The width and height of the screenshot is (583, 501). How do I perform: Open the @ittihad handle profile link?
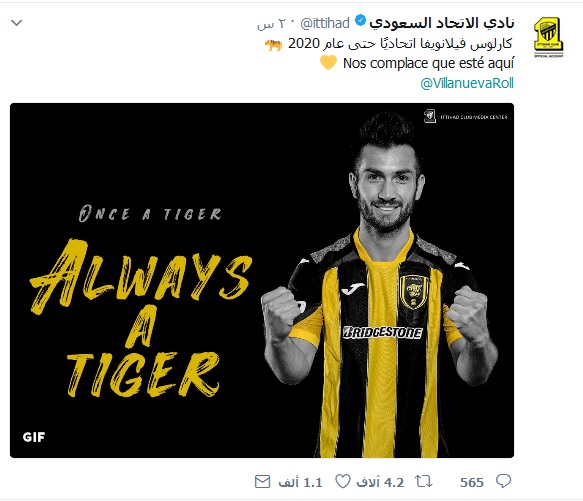pyautogui.click(x=325, y=23)
